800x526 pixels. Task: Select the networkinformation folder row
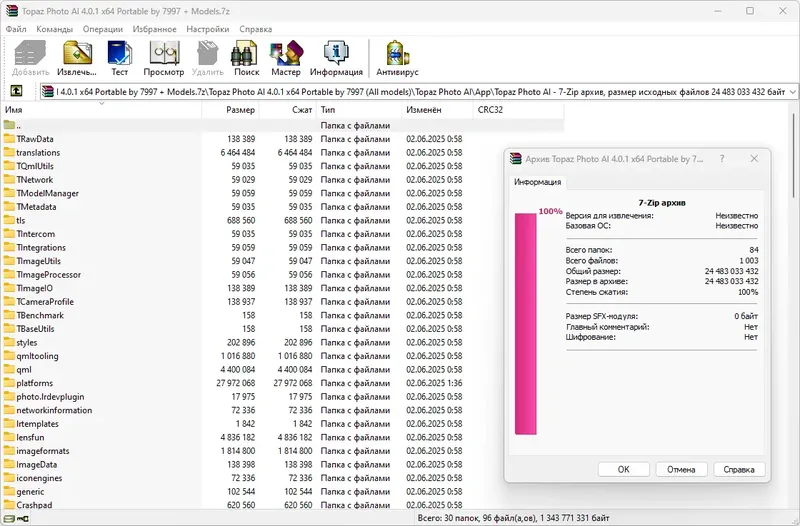[x=283, y=410]
